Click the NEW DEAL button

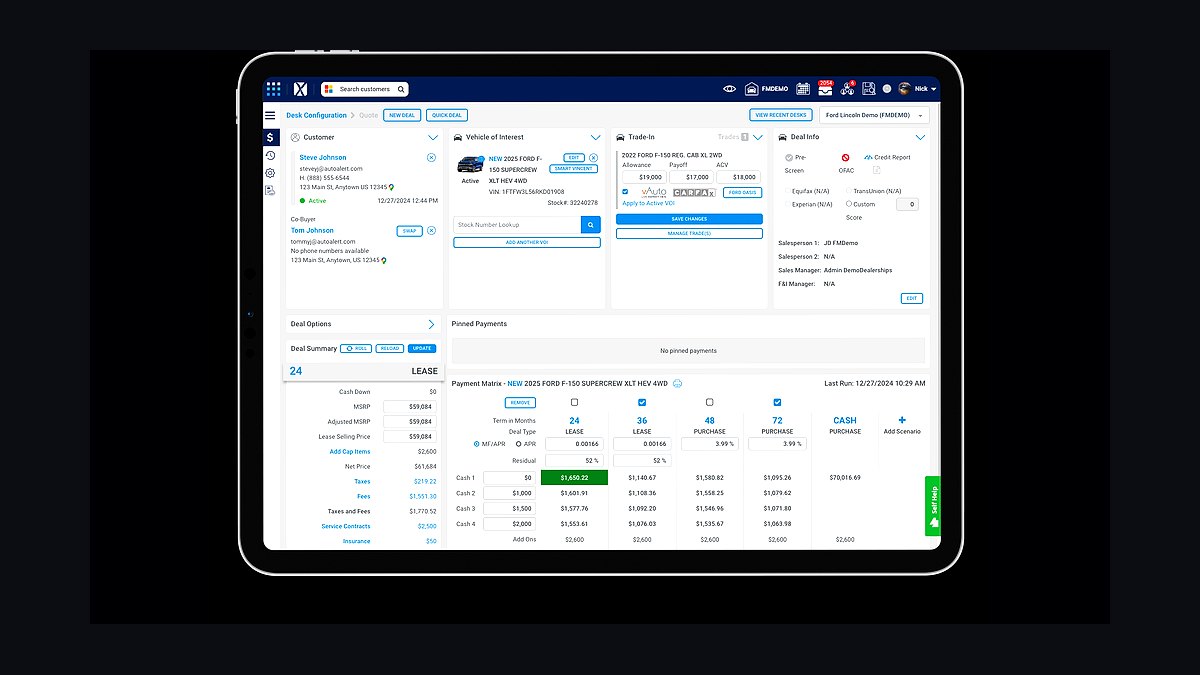click(402, 115)
